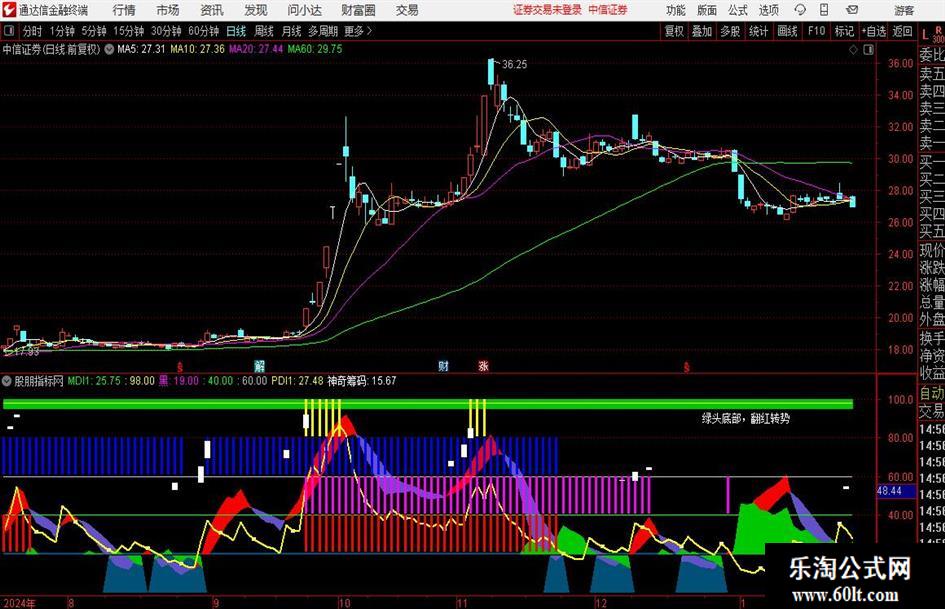
Task: Click the 多股 multi-stock button
Action: 730,31
